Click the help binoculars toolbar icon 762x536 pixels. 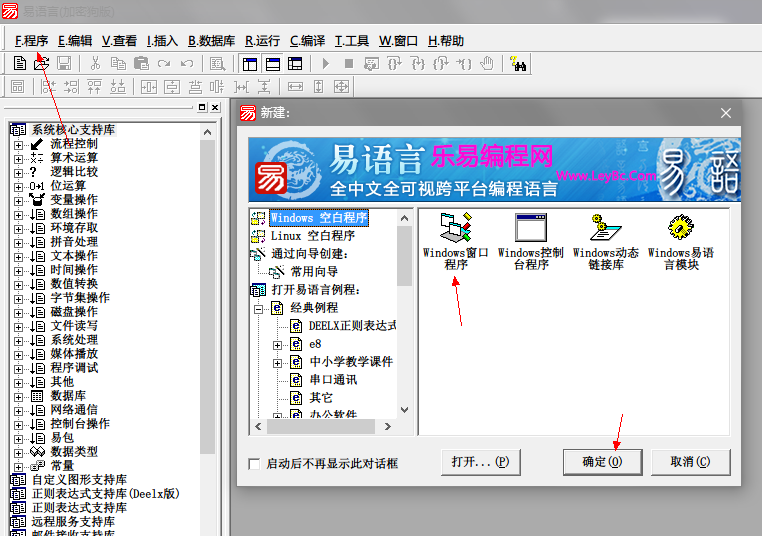click(x=518, y=63)
